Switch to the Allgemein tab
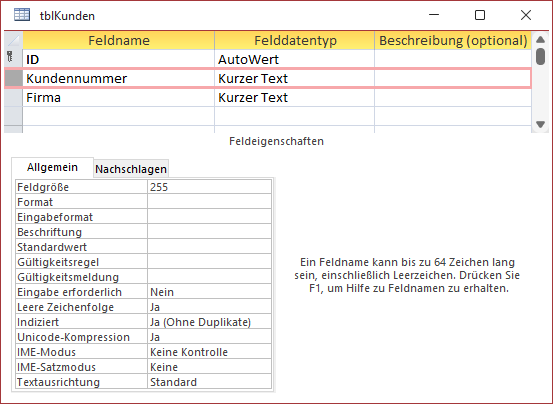This screenshot has width=553, height=404. point(53,167)
